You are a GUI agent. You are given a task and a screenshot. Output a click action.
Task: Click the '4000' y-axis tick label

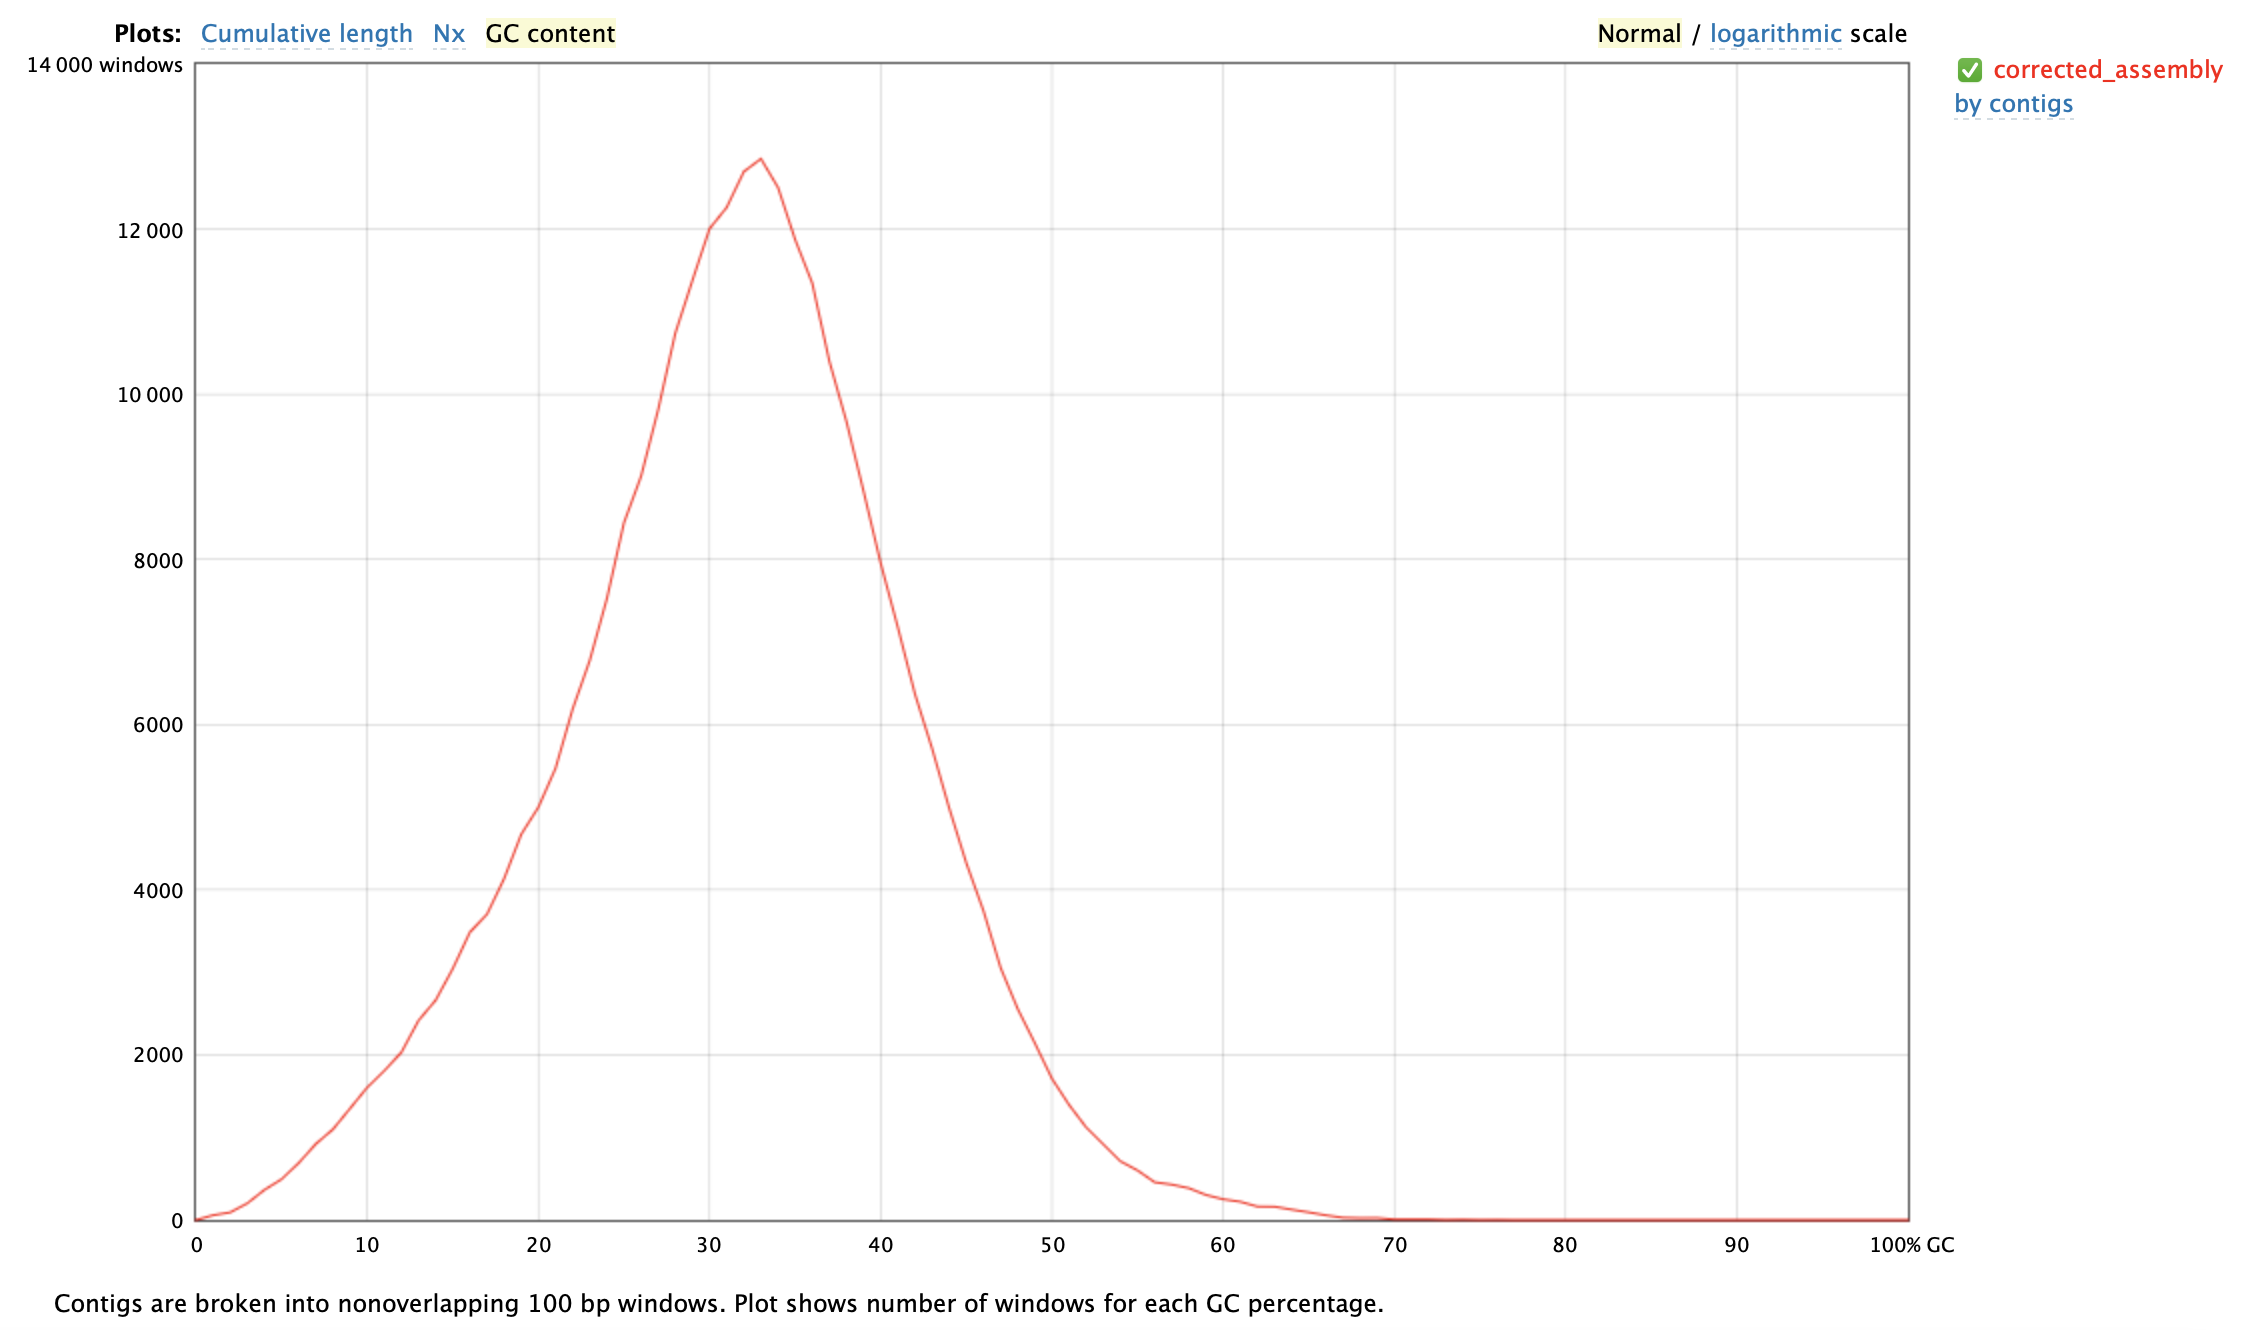tap(158, 891)
